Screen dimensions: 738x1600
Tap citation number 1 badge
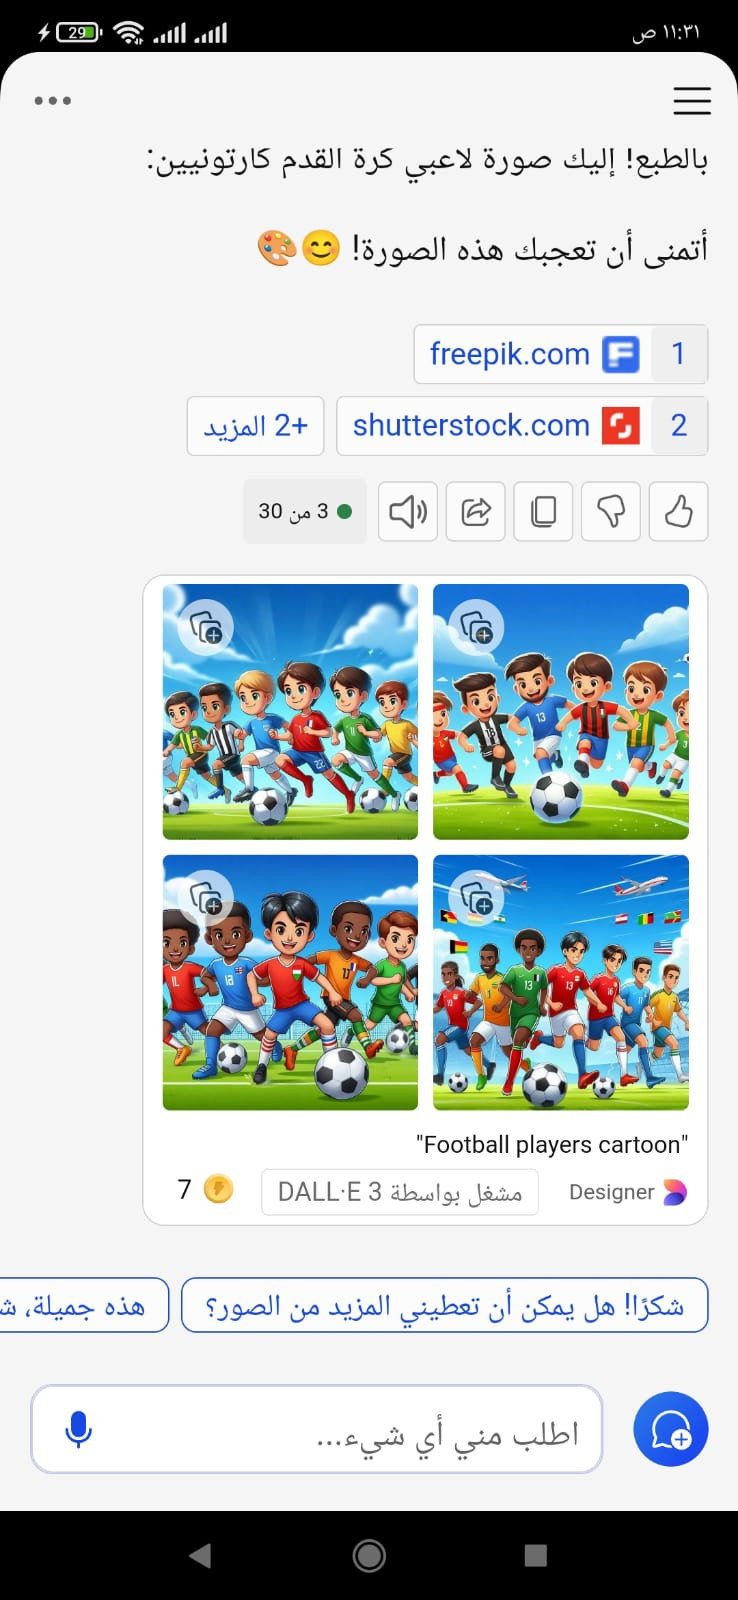[678, 354]
